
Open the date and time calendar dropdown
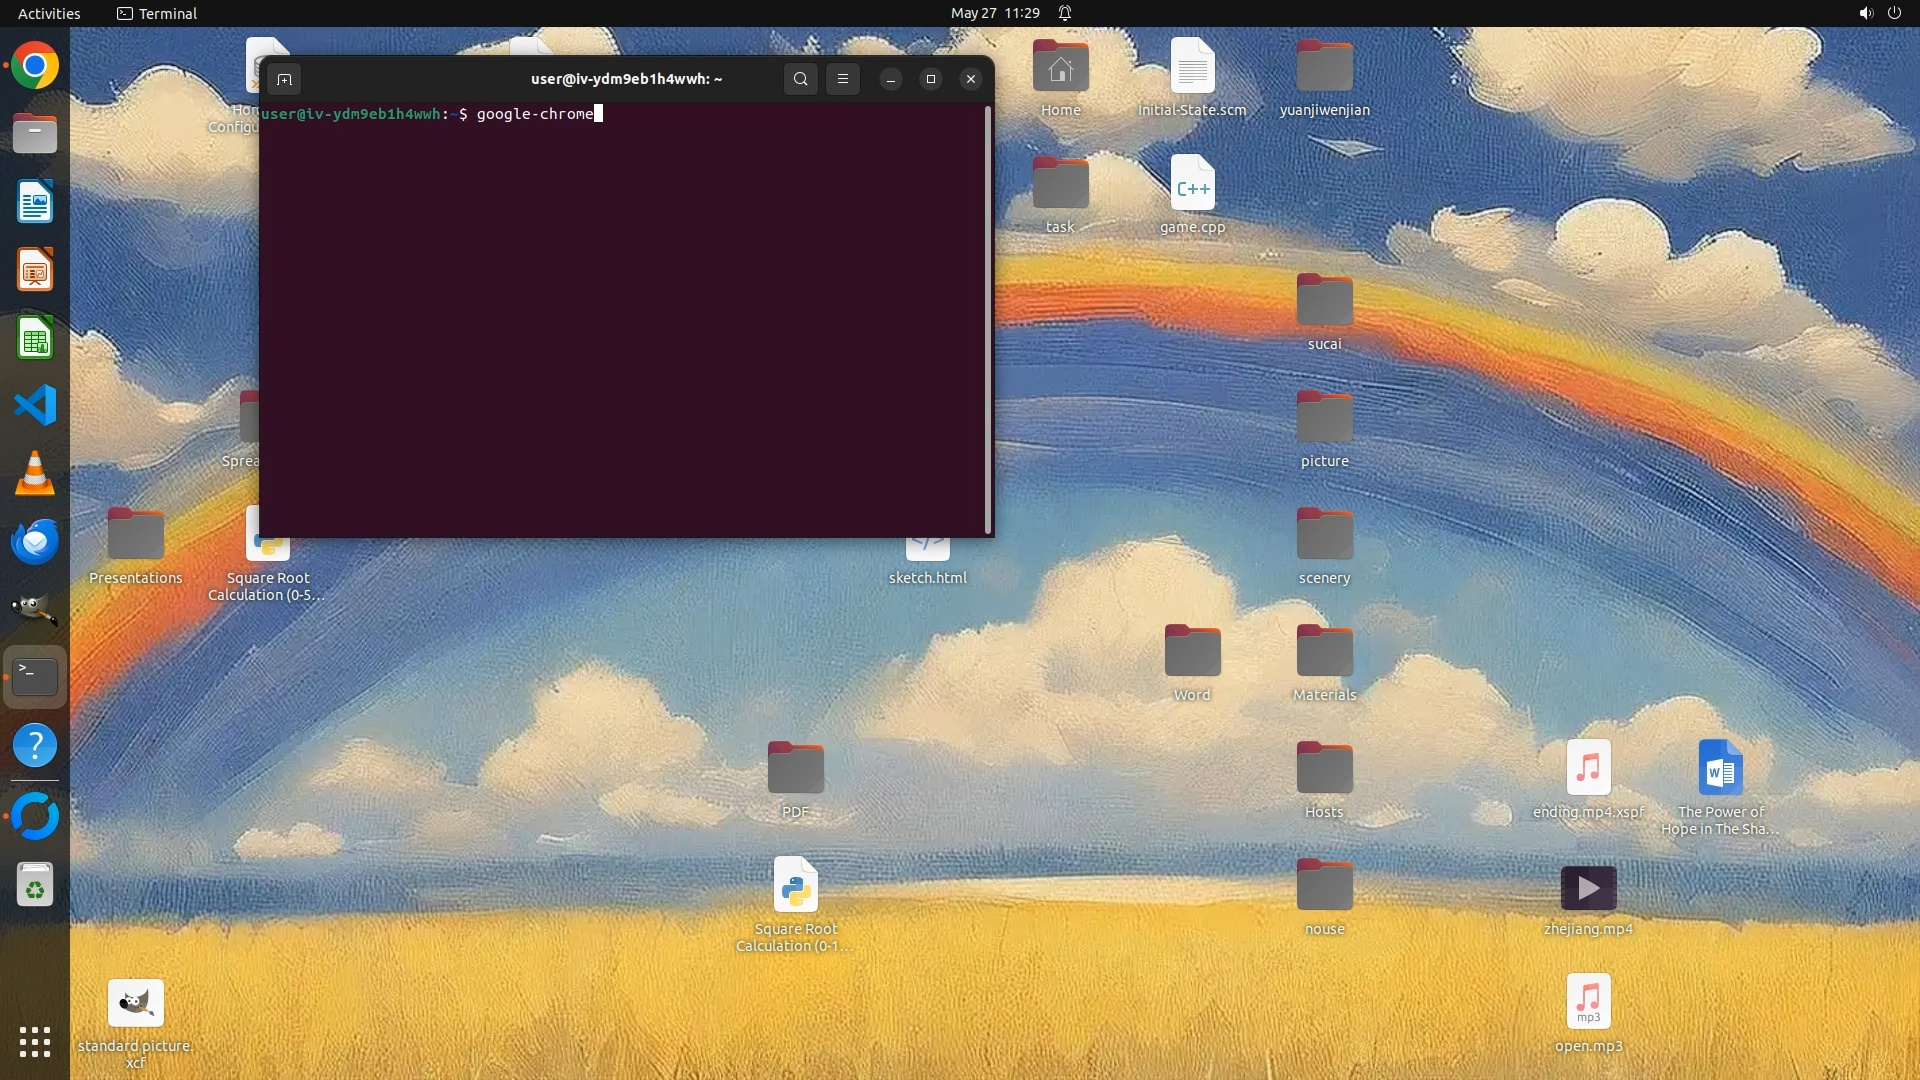[994, 13]
